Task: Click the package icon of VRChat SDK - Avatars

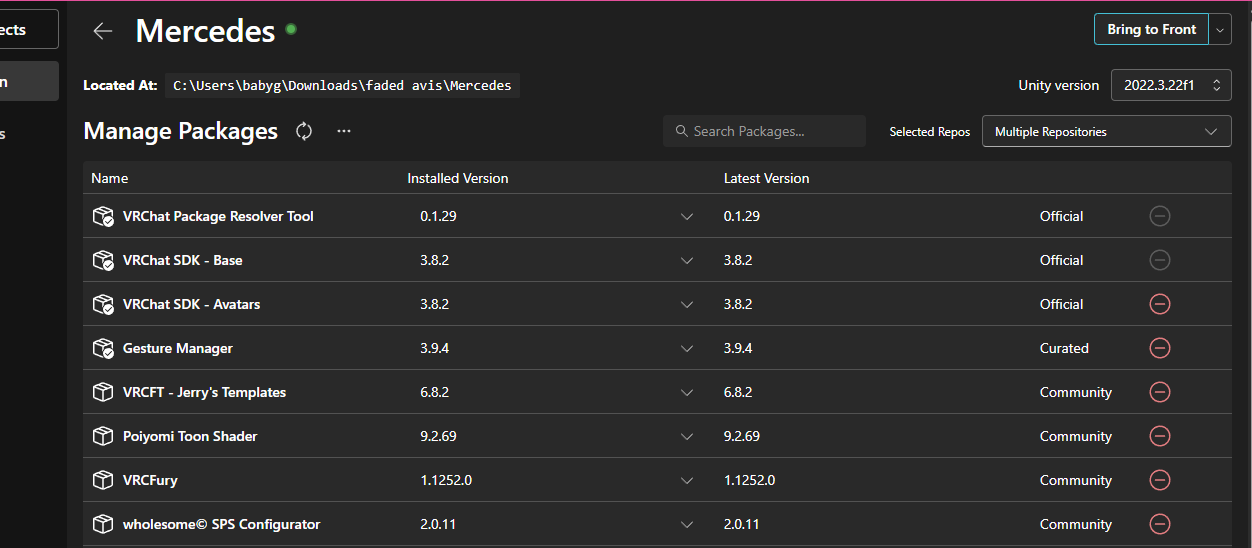Action: (x=103, y=304)
